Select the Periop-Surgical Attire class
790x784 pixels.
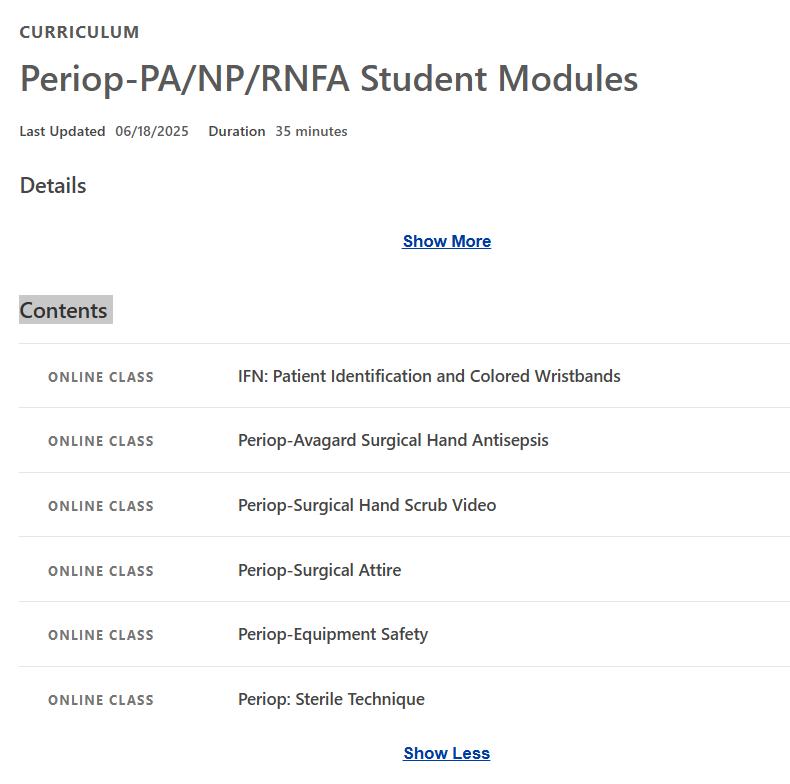pyautogui.click(x=319, y=570)
